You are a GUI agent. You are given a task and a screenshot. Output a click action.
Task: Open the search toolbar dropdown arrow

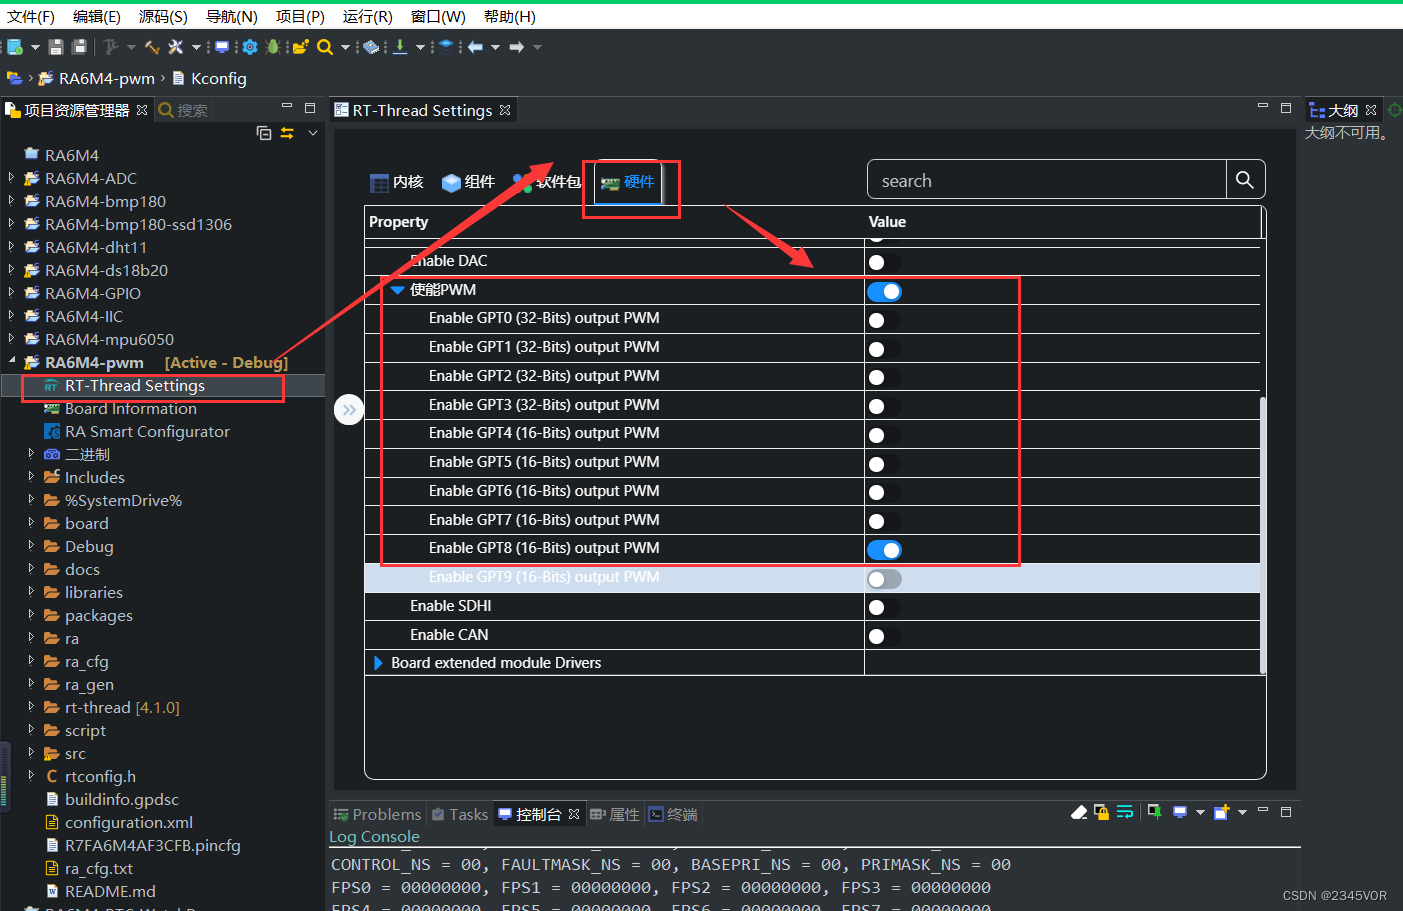[345, 47]
